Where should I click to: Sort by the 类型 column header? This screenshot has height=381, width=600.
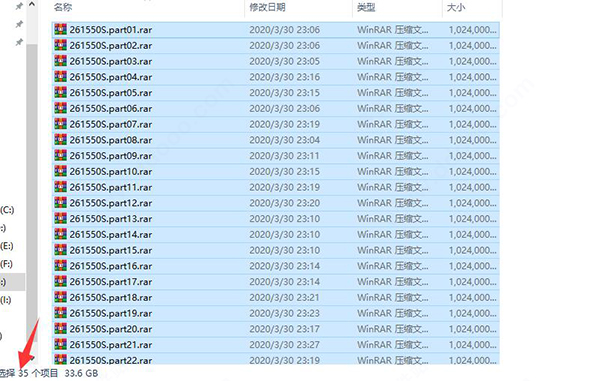point(366,7)
